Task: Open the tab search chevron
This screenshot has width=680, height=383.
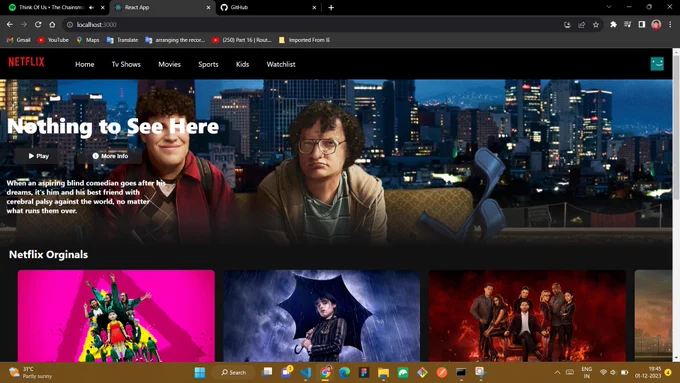Action: 609,7
